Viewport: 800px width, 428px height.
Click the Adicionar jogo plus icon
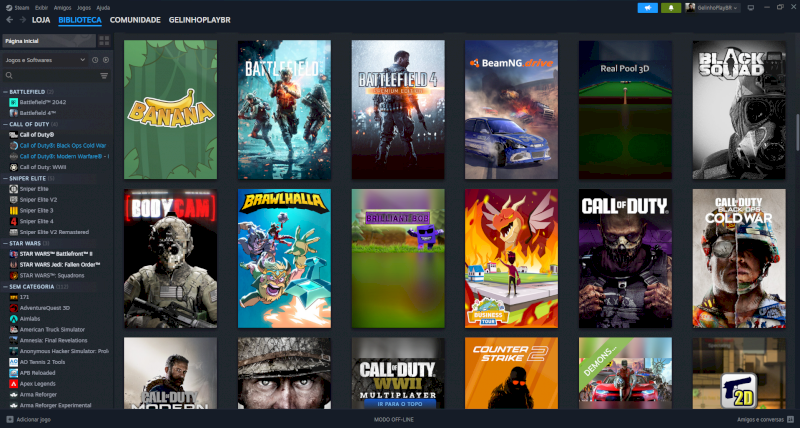(10, 419)
